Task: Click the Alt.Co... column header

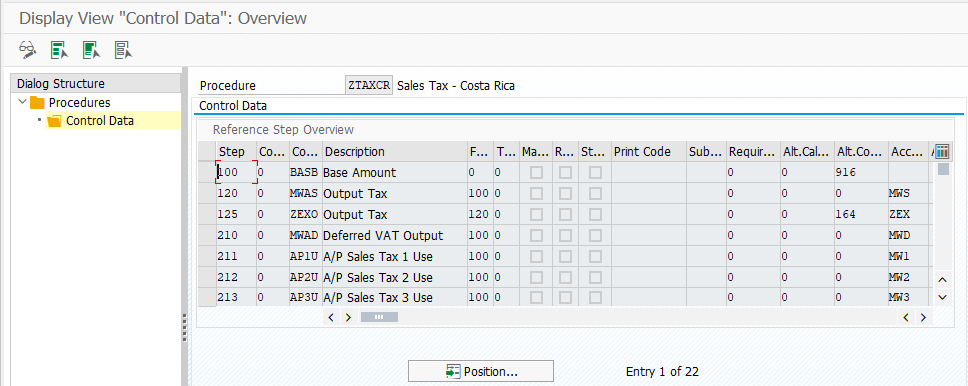Action: click(x=861, y=152)
